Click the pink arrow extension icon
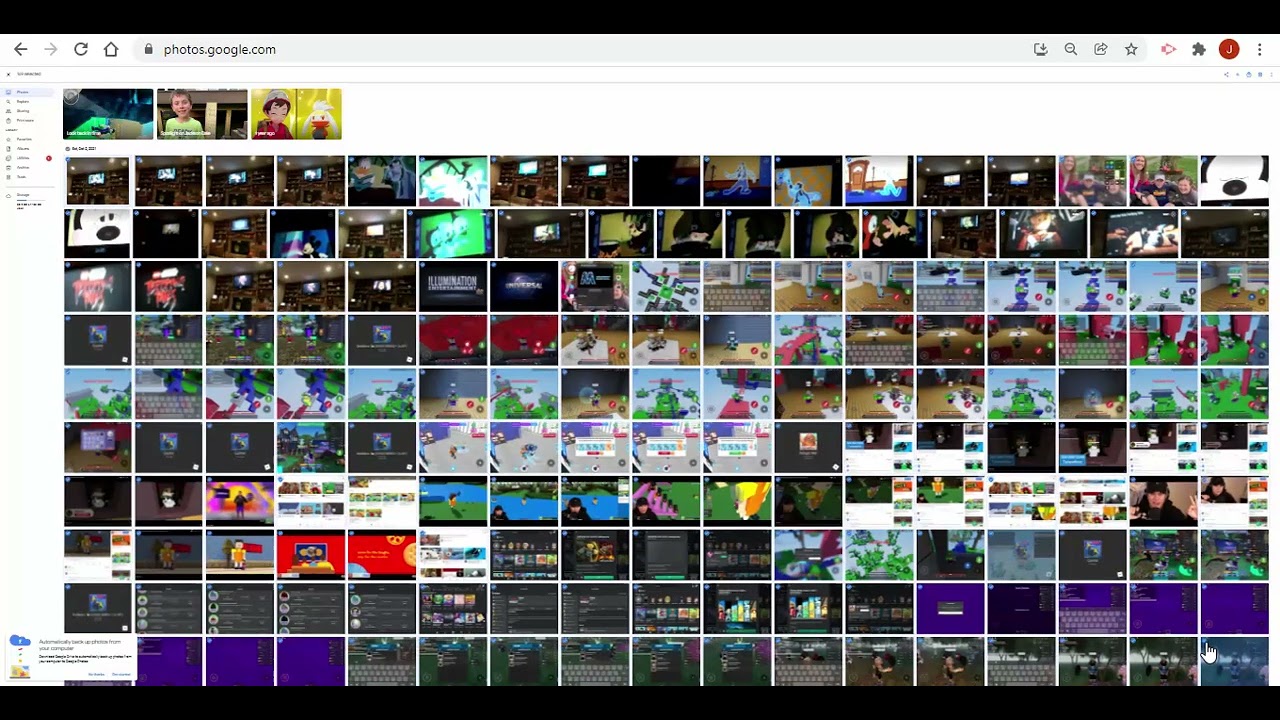The image size is (1280, 720). [x=1168, y=49]
